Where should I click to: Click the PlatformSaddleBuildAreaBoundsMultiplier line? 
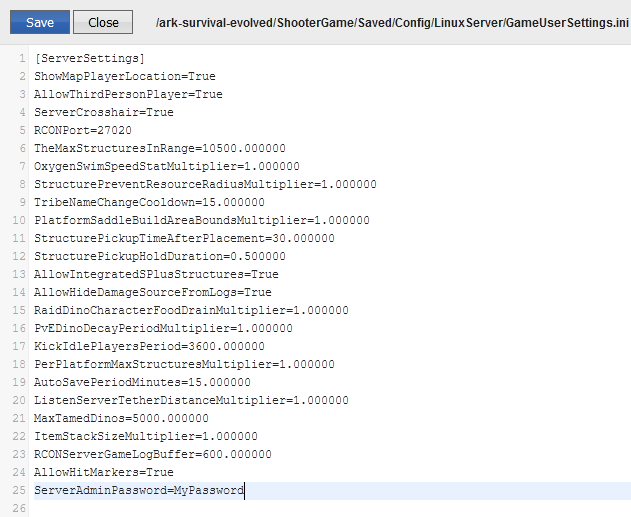click(x=202, y=220)
